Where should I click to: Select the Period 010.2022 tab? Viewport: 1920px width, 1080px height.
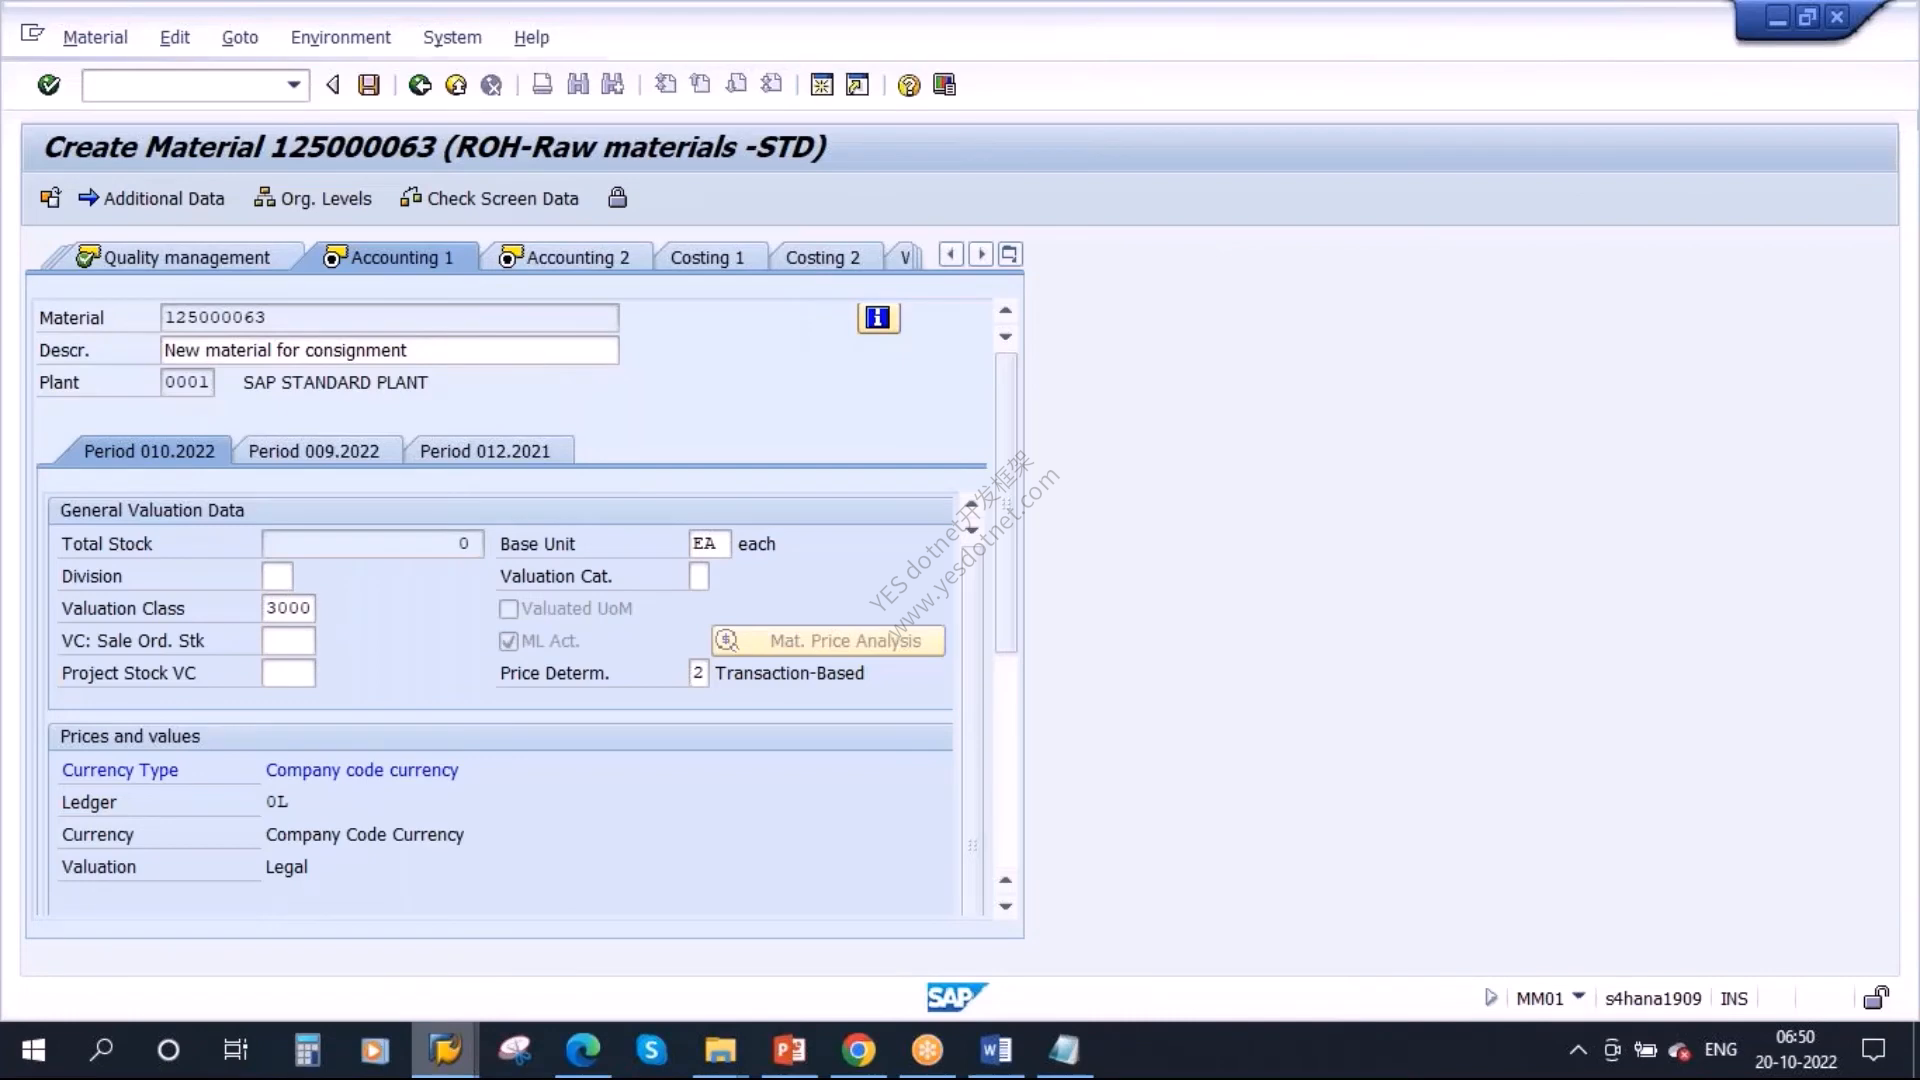pos(149,451)
